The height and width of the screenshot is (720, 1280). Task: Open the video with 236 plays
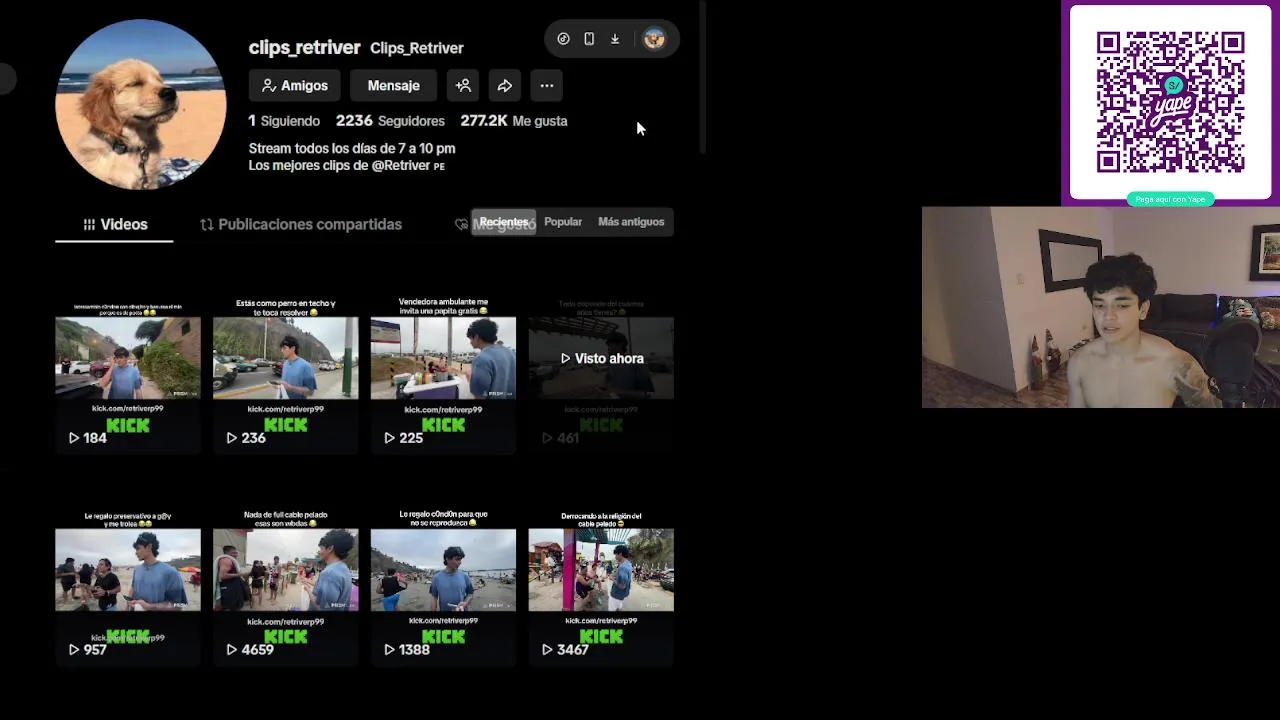pyautogui.click(x=286, y=359)
